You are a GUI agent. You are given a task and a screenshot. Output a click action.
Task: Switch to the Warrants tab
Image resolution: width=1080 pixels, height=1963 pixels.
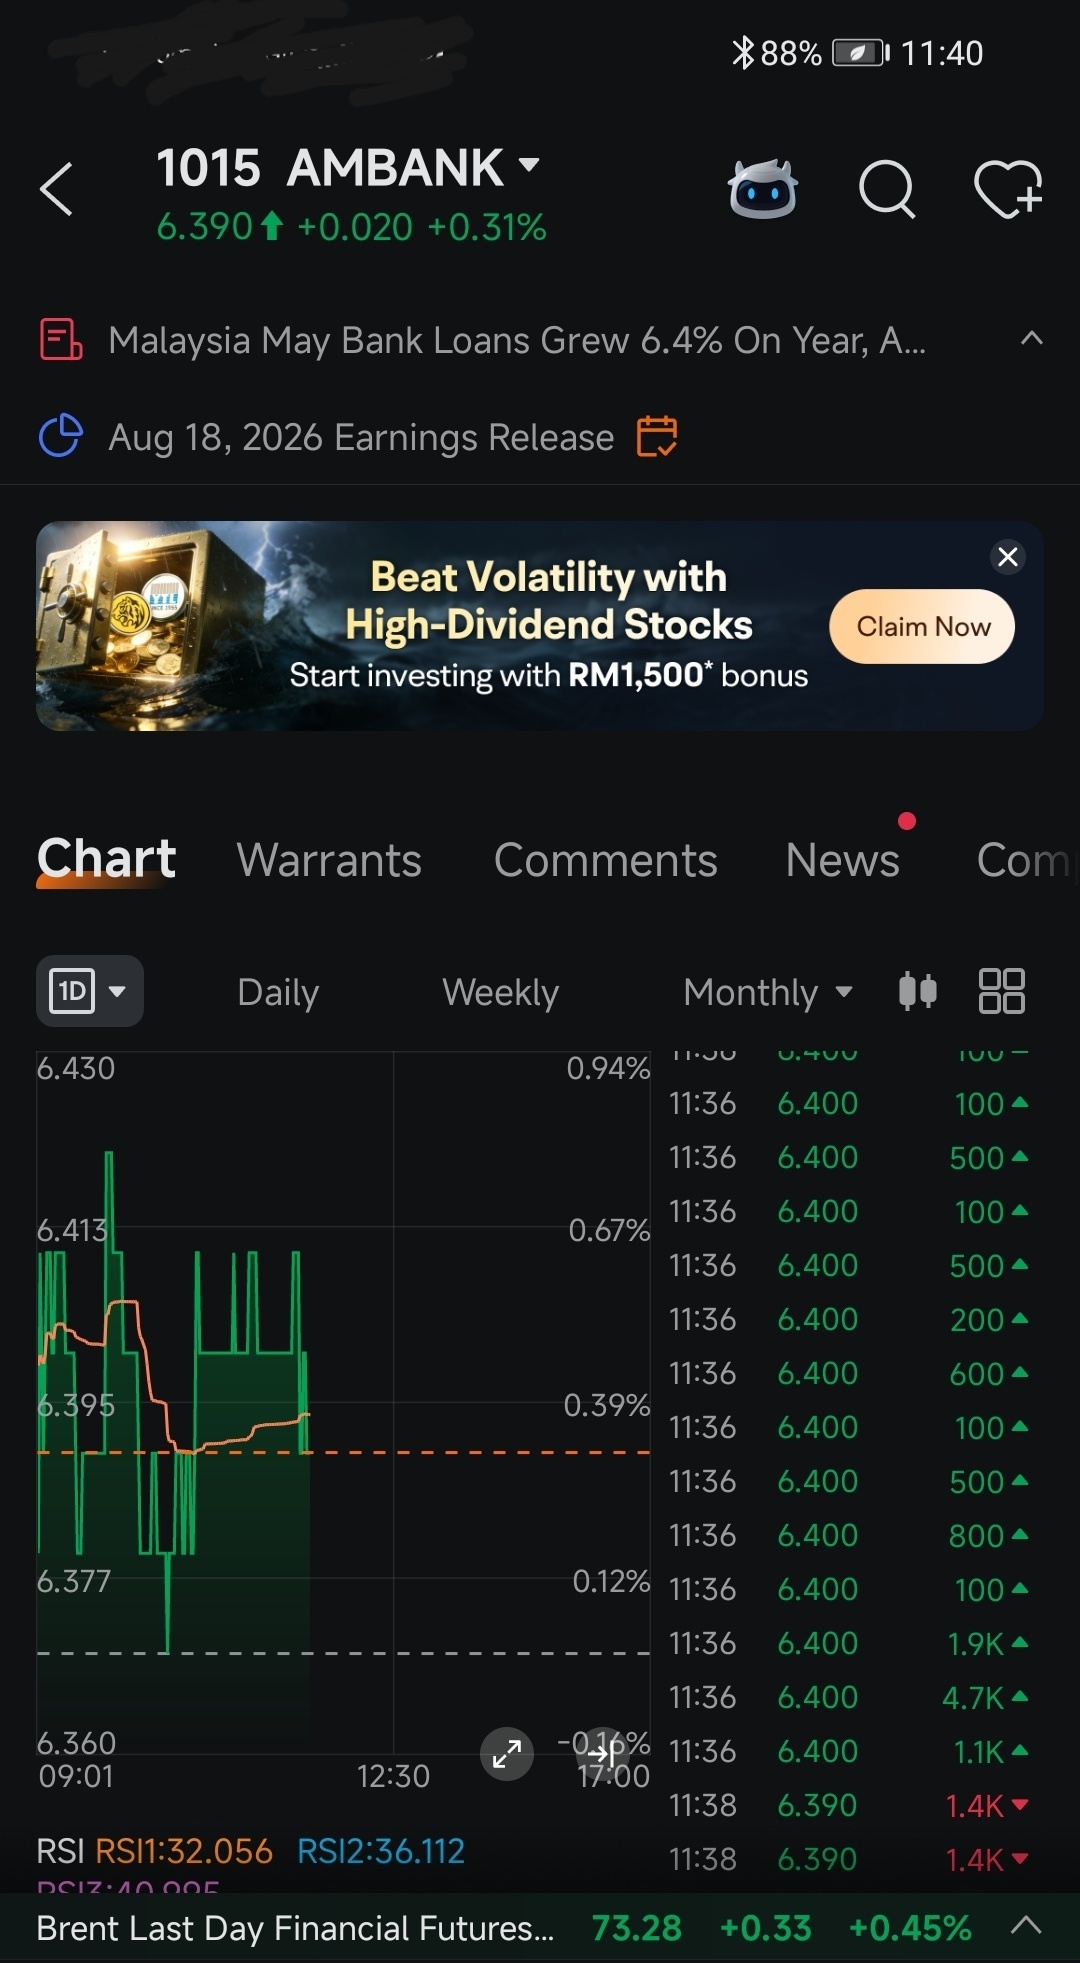(x=329, y=860)
